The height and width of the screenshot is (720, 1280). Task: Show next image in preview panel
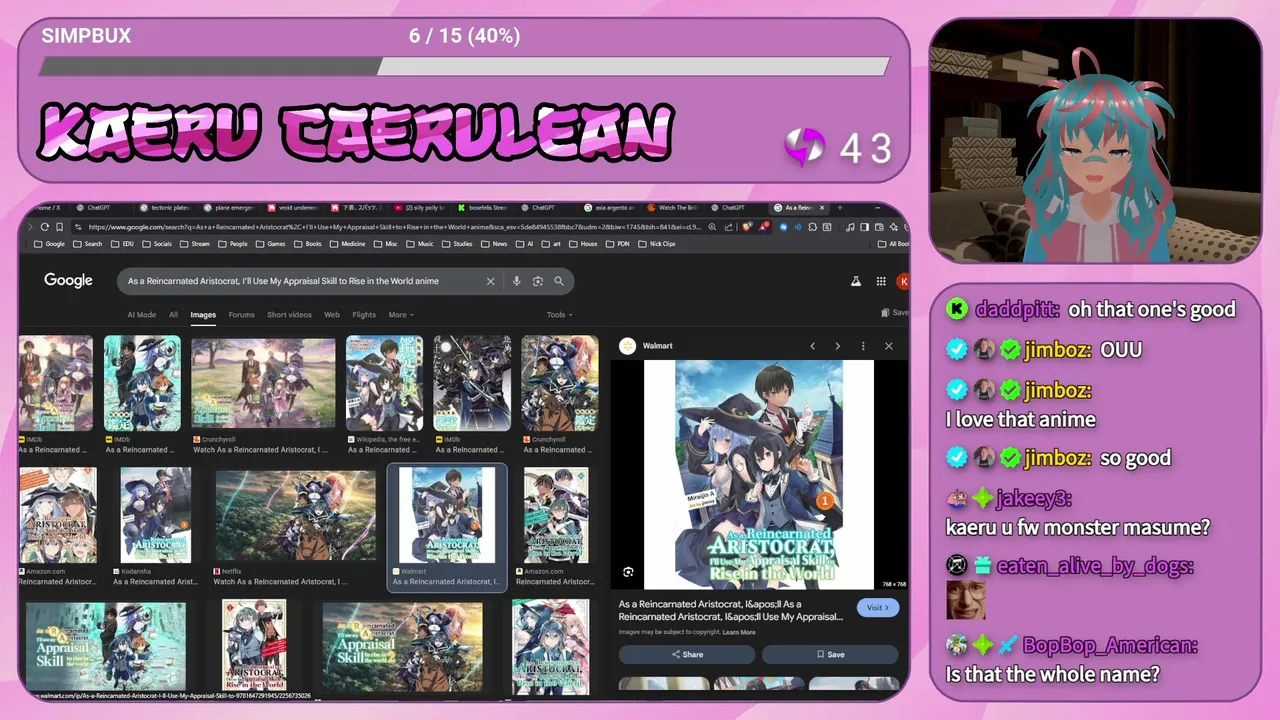(838, 346)
